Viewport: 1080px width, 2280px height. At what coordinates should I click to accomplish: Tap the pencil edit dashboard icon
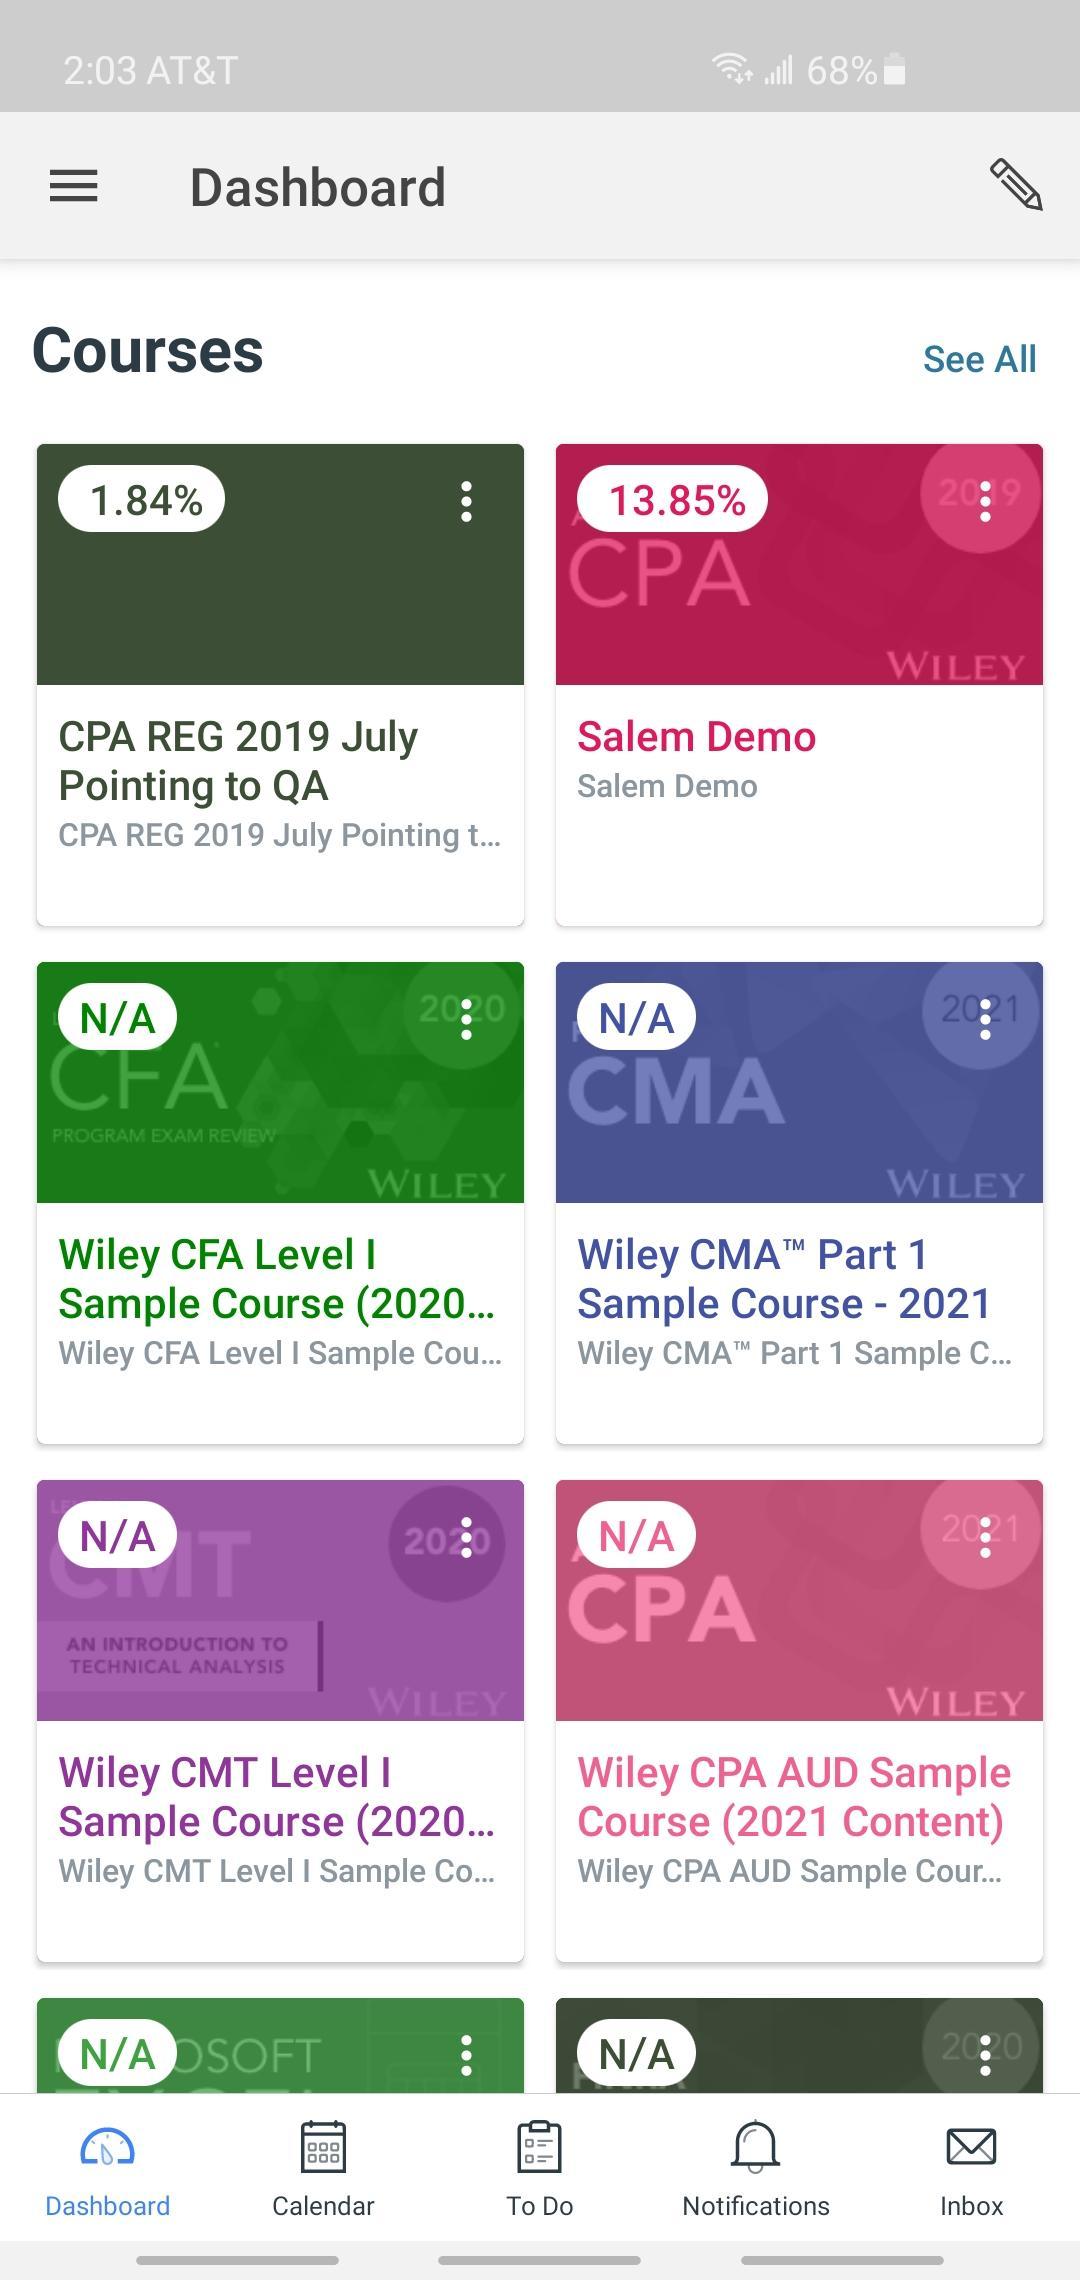coord(1016,185)
